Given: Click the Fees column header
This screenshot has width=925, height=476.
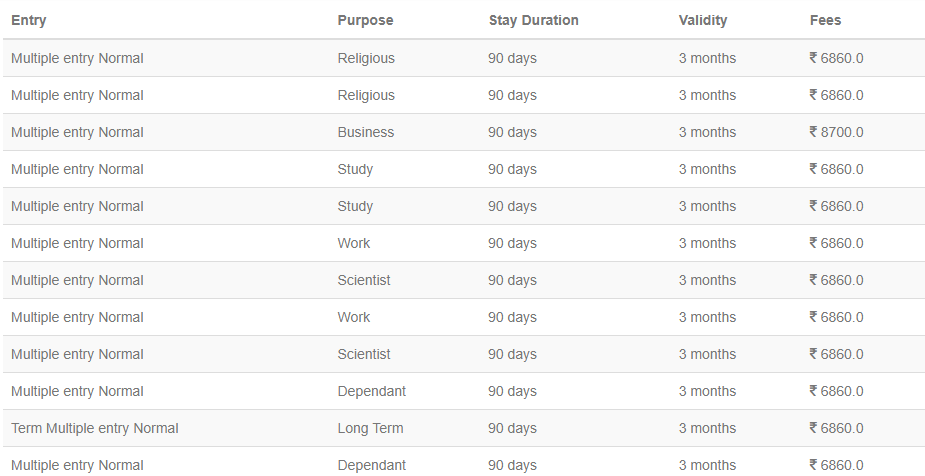Looking at the screenshot, I should click(x=825, y=21).
